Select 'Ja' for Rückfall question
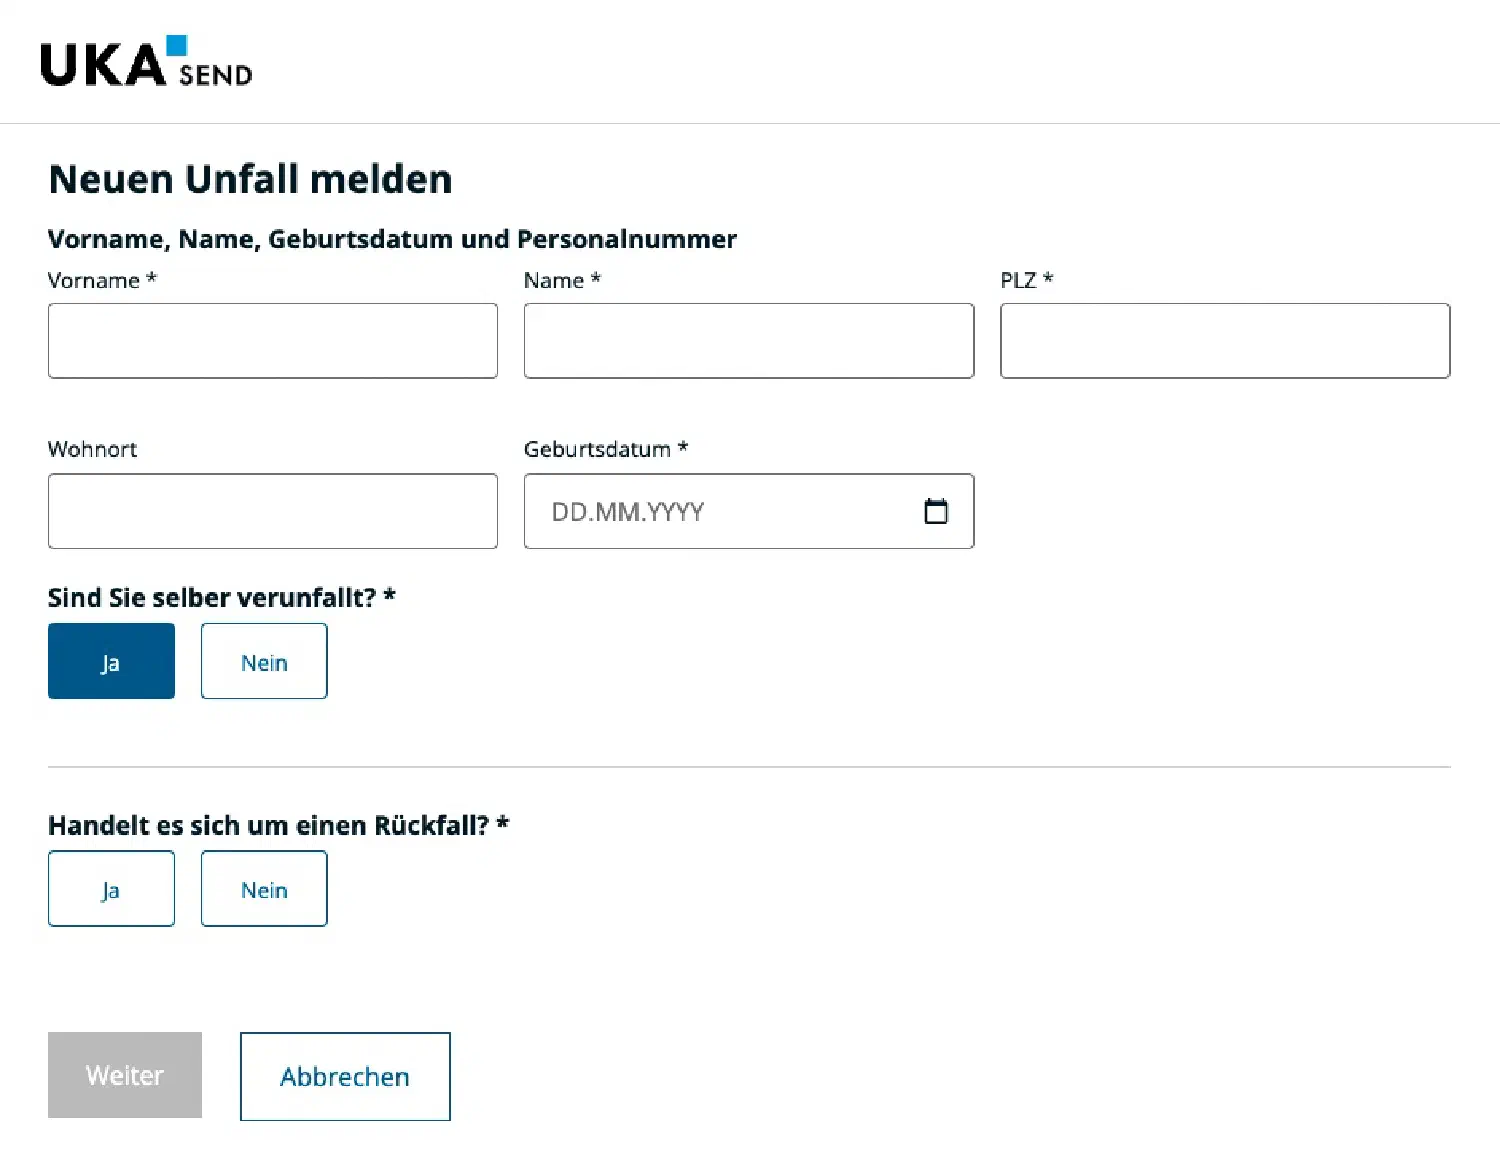Viewport: 1500px width, 1169px height. tap(111, 888)
